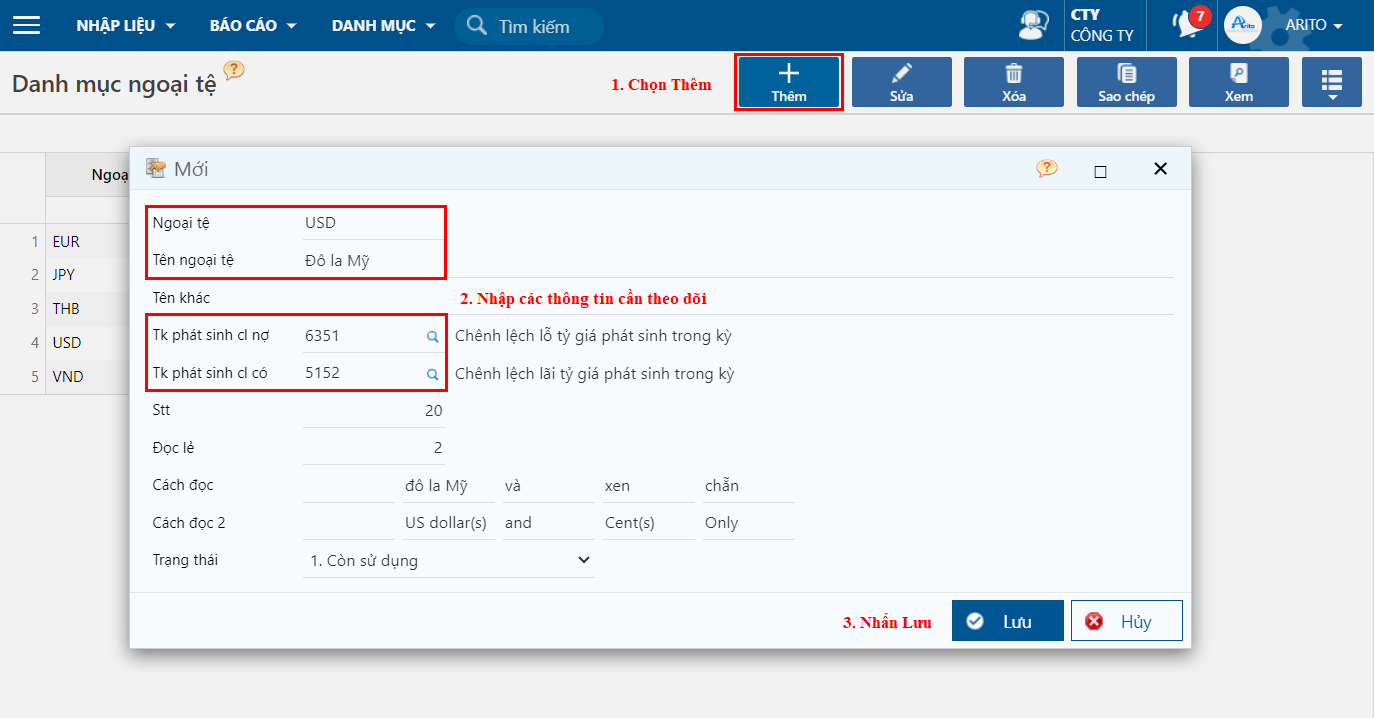Click the Xóa trash toolbar button
The width and height of the screenshot is (1374, 718).
pos(1013,82)
